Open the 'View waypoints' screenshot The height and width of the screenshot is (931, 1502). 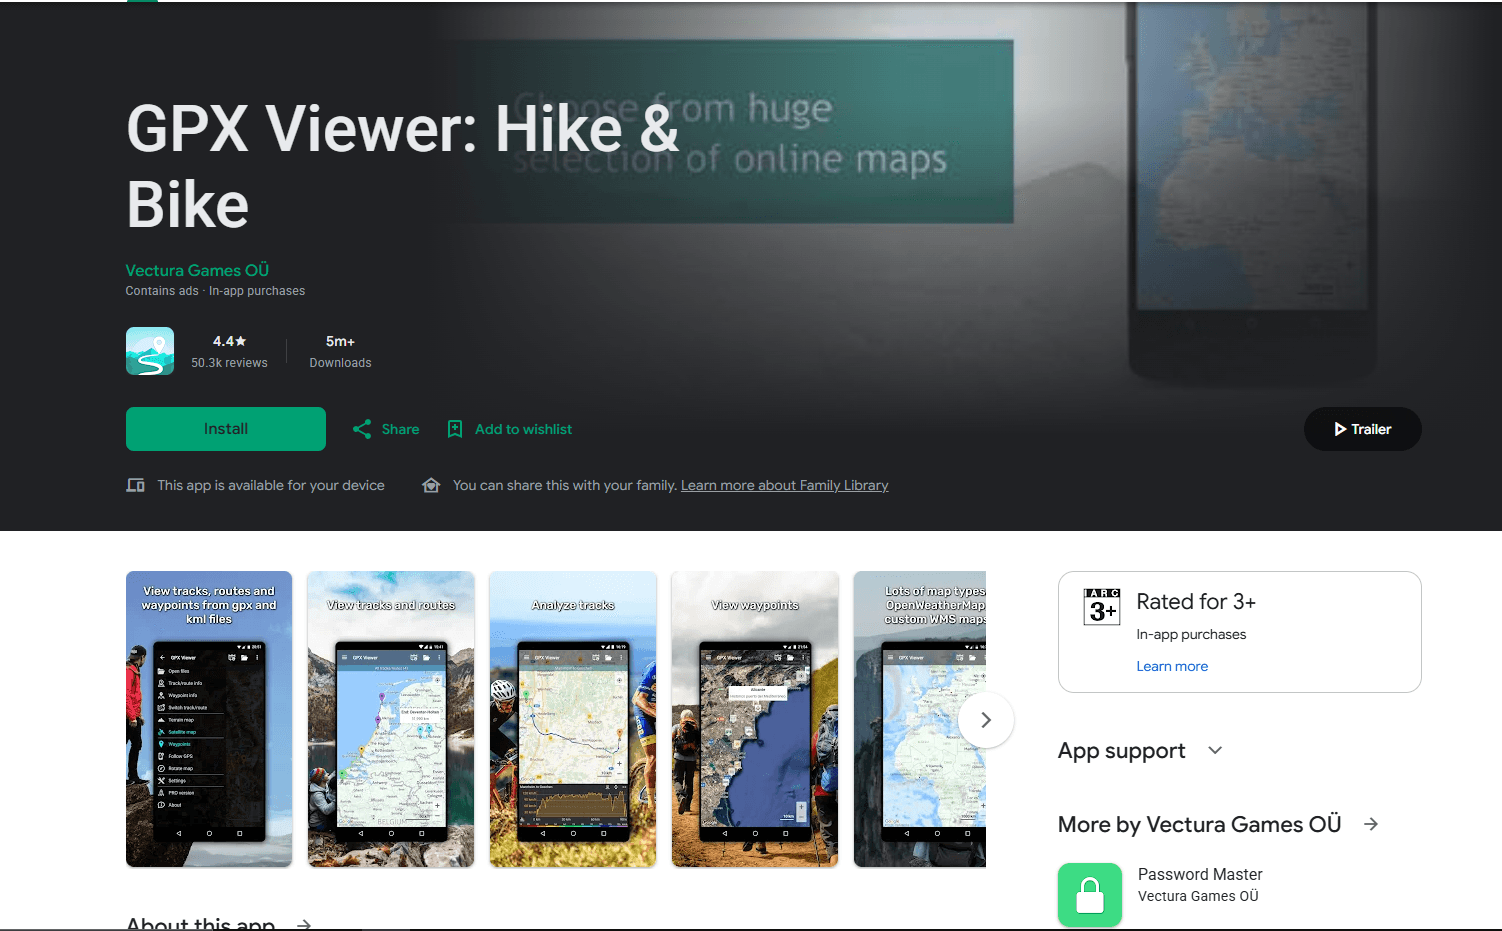pyautogui.click(x=755, y=719)
